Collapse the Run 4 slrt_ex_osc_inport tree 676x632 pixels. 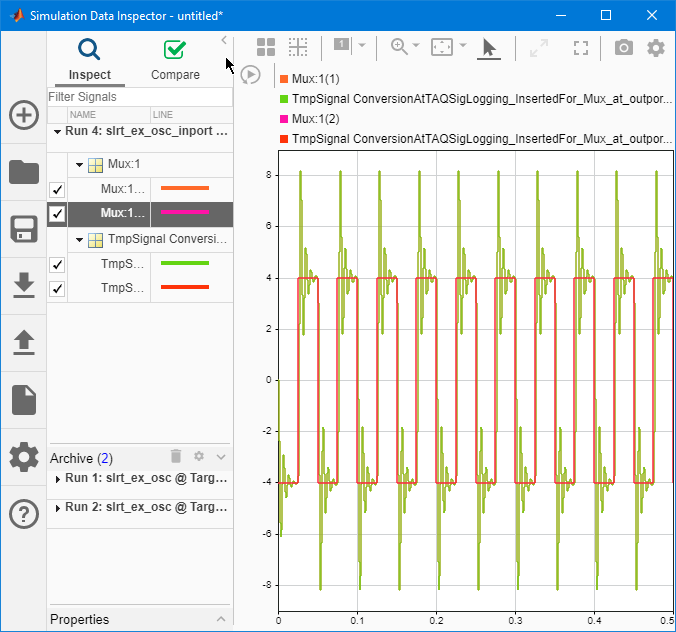coord(56,131)
